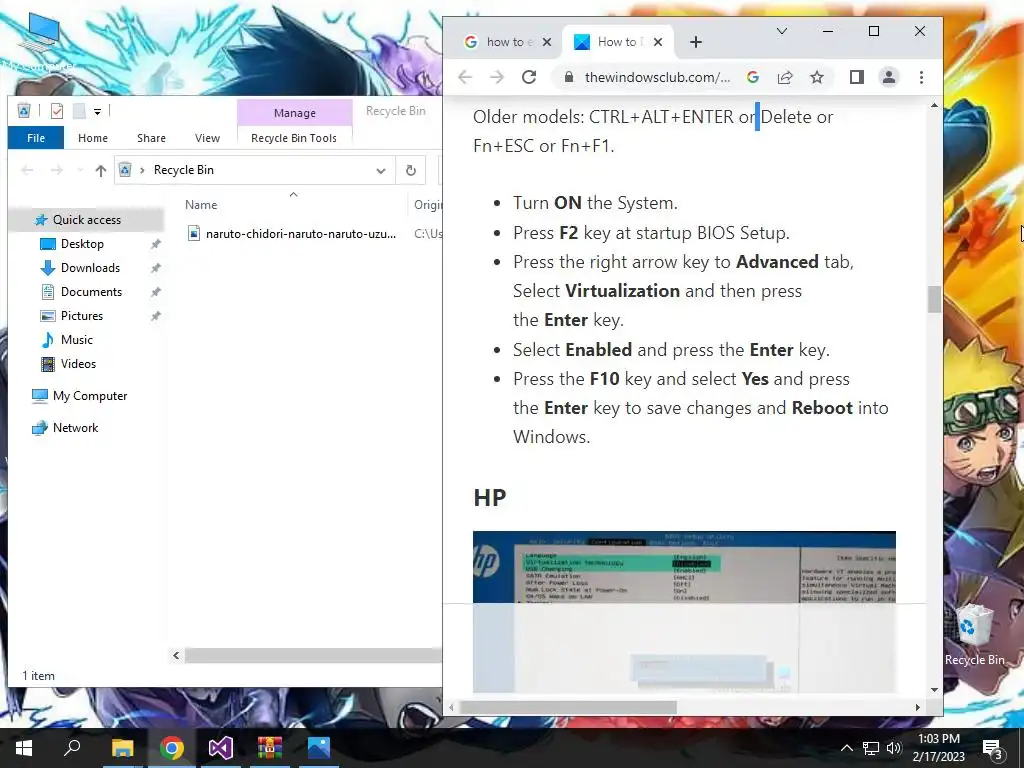
Task: Click Properties in the Explorer quick access toolbar
Action: 57,111
